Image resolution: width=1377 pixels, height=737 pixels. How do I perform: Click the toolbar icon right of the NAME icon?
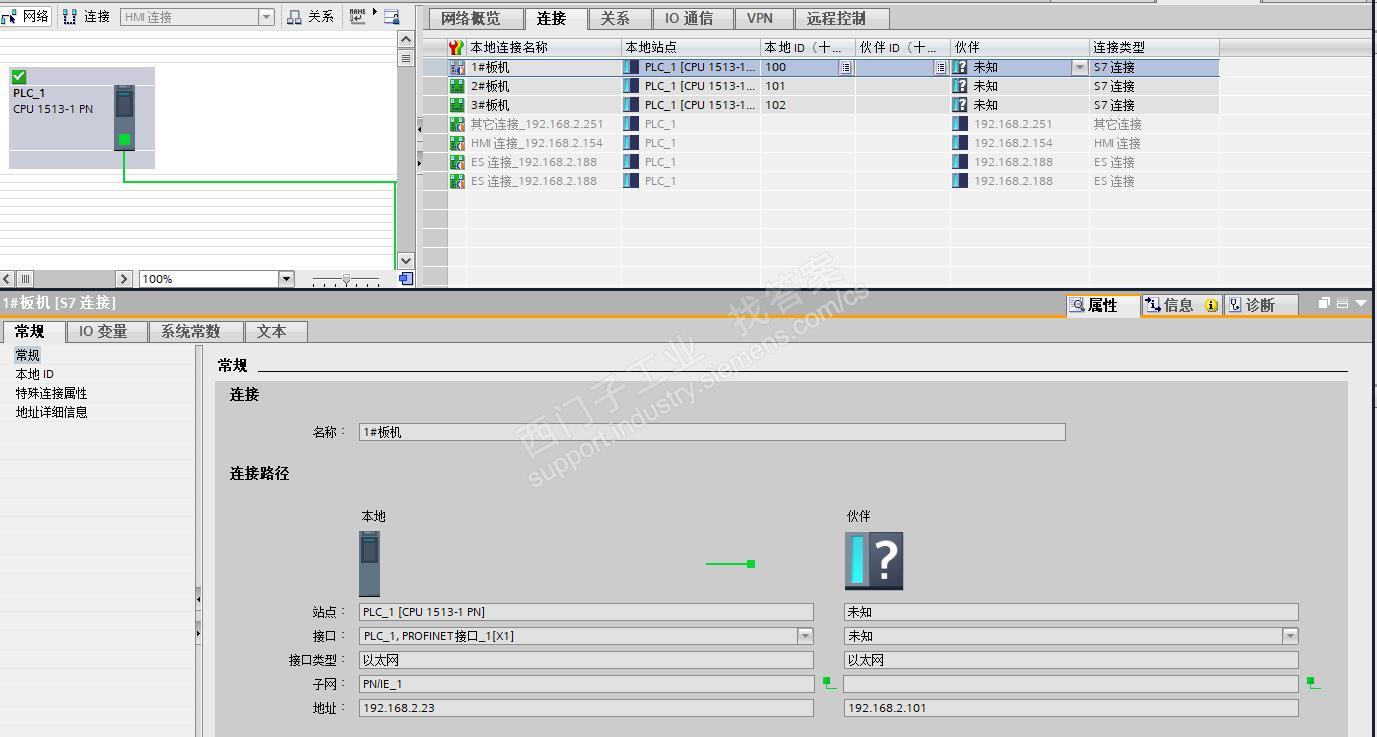click(392, 16)
